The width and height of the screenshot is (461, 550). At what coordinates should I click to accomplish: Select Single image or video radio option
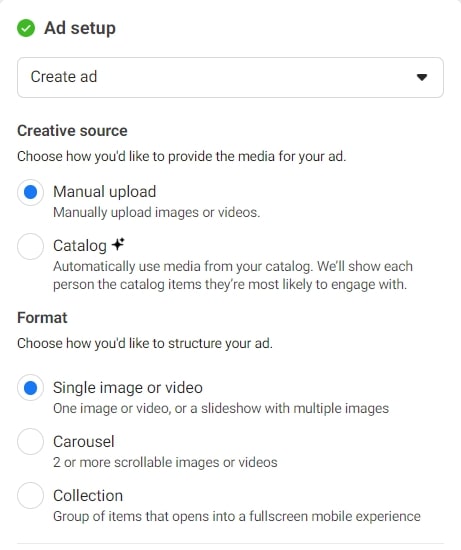tap(31, 388)
